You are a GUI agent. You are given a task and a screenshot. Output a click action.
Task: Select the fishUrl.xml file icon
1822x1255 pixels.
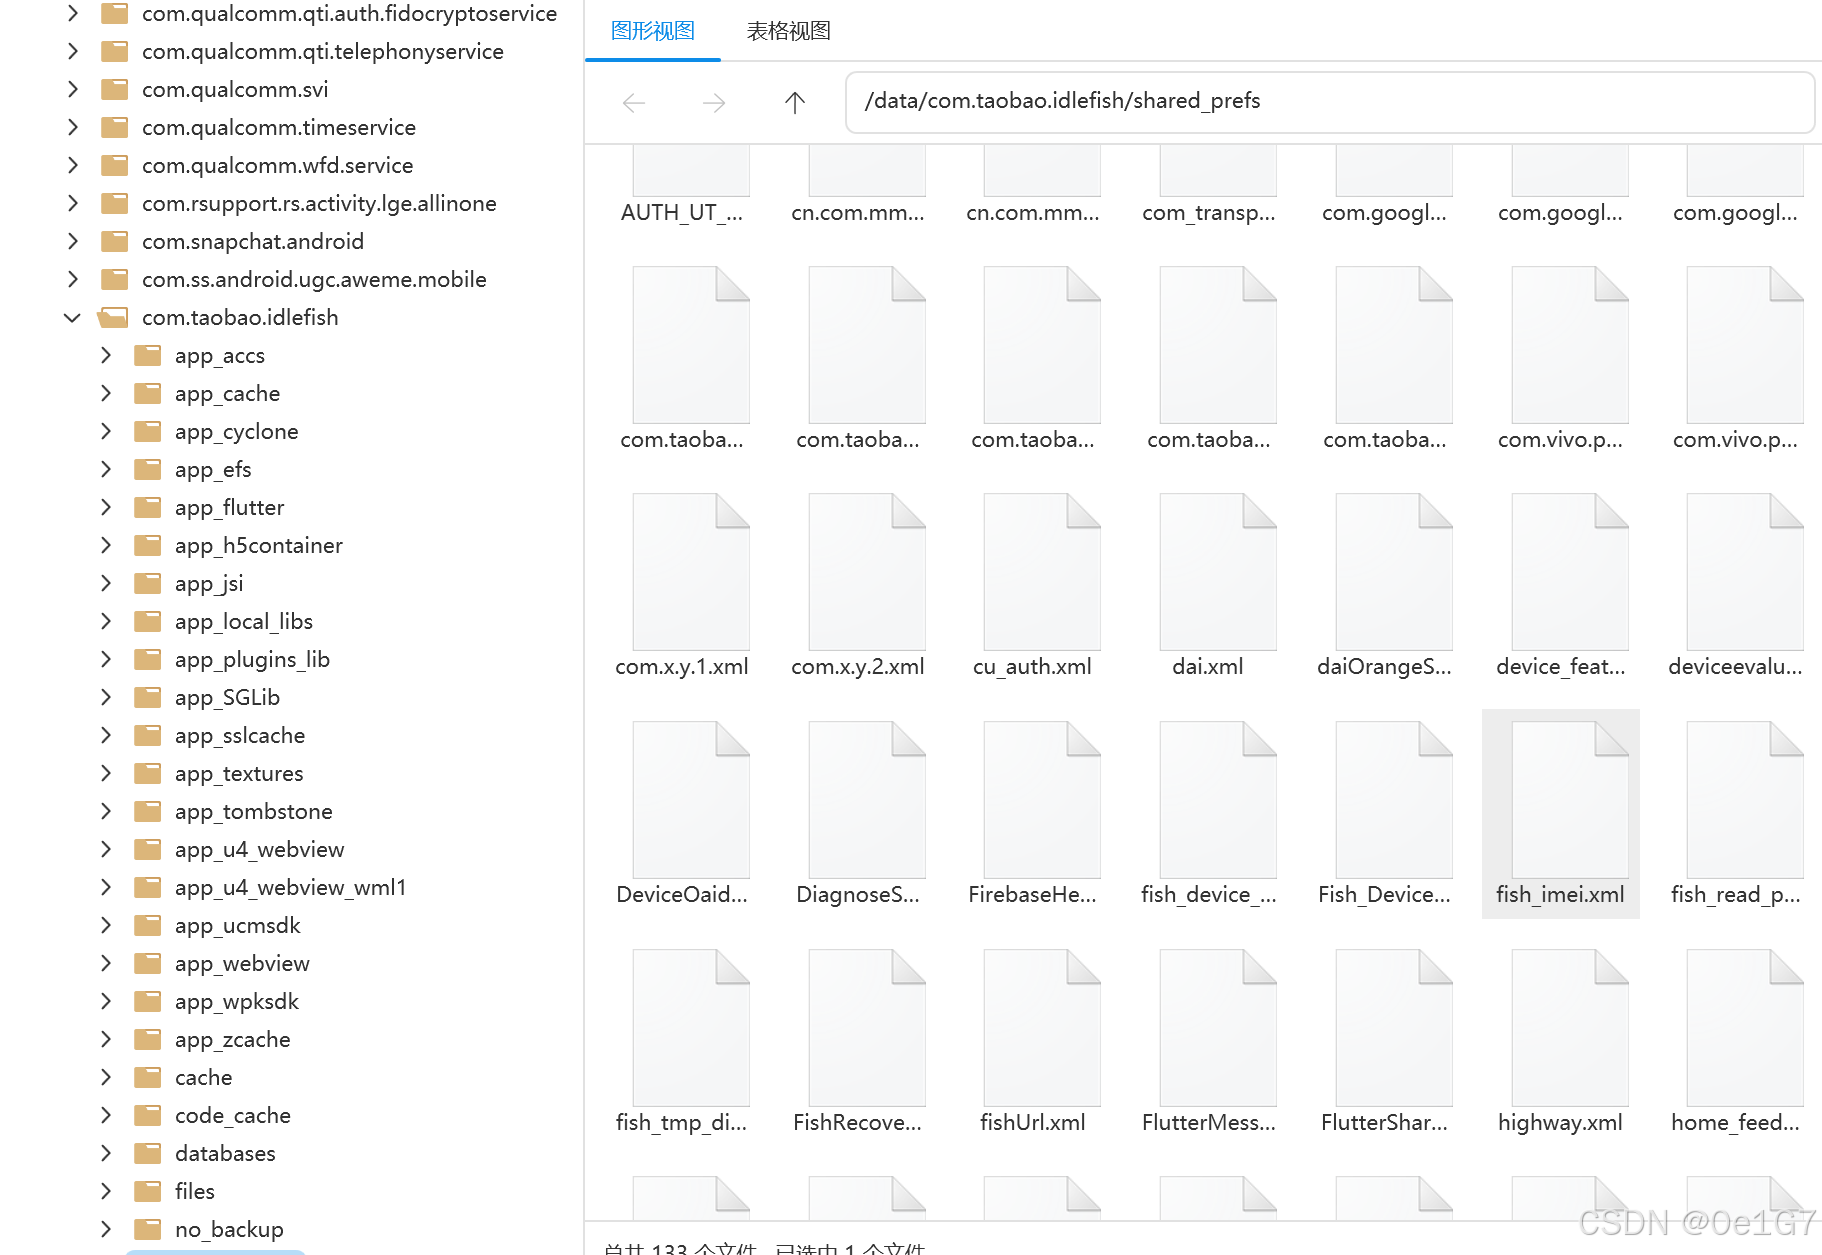tap(1042, 1028)
